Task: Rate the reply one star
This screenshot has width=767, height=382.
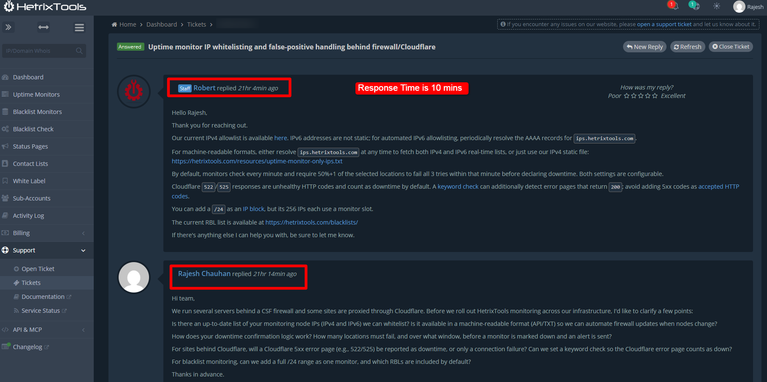Action: [x=627, y=96]
